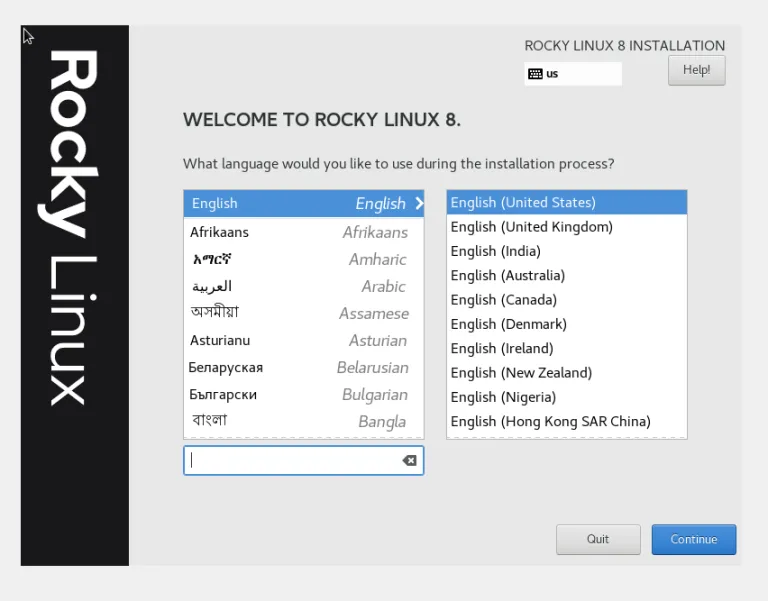Select Afrikaans in the language list
The height and width of the screenshot is (601, 768).
[x=304, y=232]
